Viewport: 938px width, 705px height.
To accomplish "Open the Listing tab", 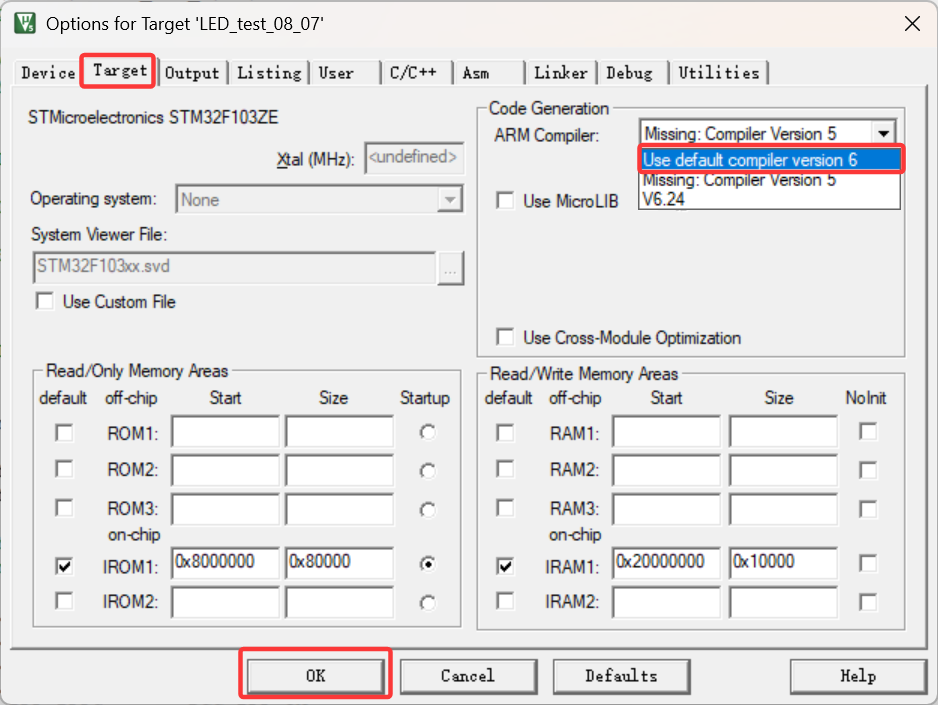I will (269, 73).
